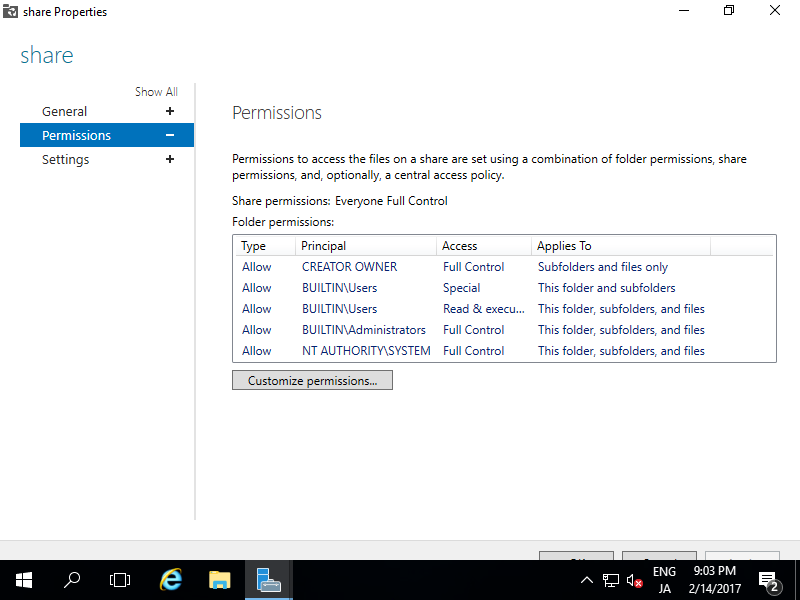Select the BUILTIN\Administrators row
This screenshot has height=600, width=800.
[x=504, y=330]
